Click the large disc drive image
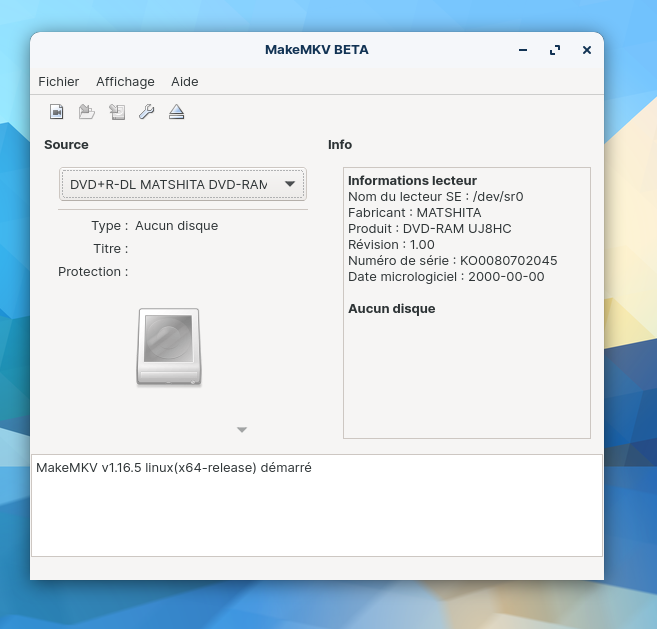The height and width of the screenshot is (629, 657). coord(169,347)
